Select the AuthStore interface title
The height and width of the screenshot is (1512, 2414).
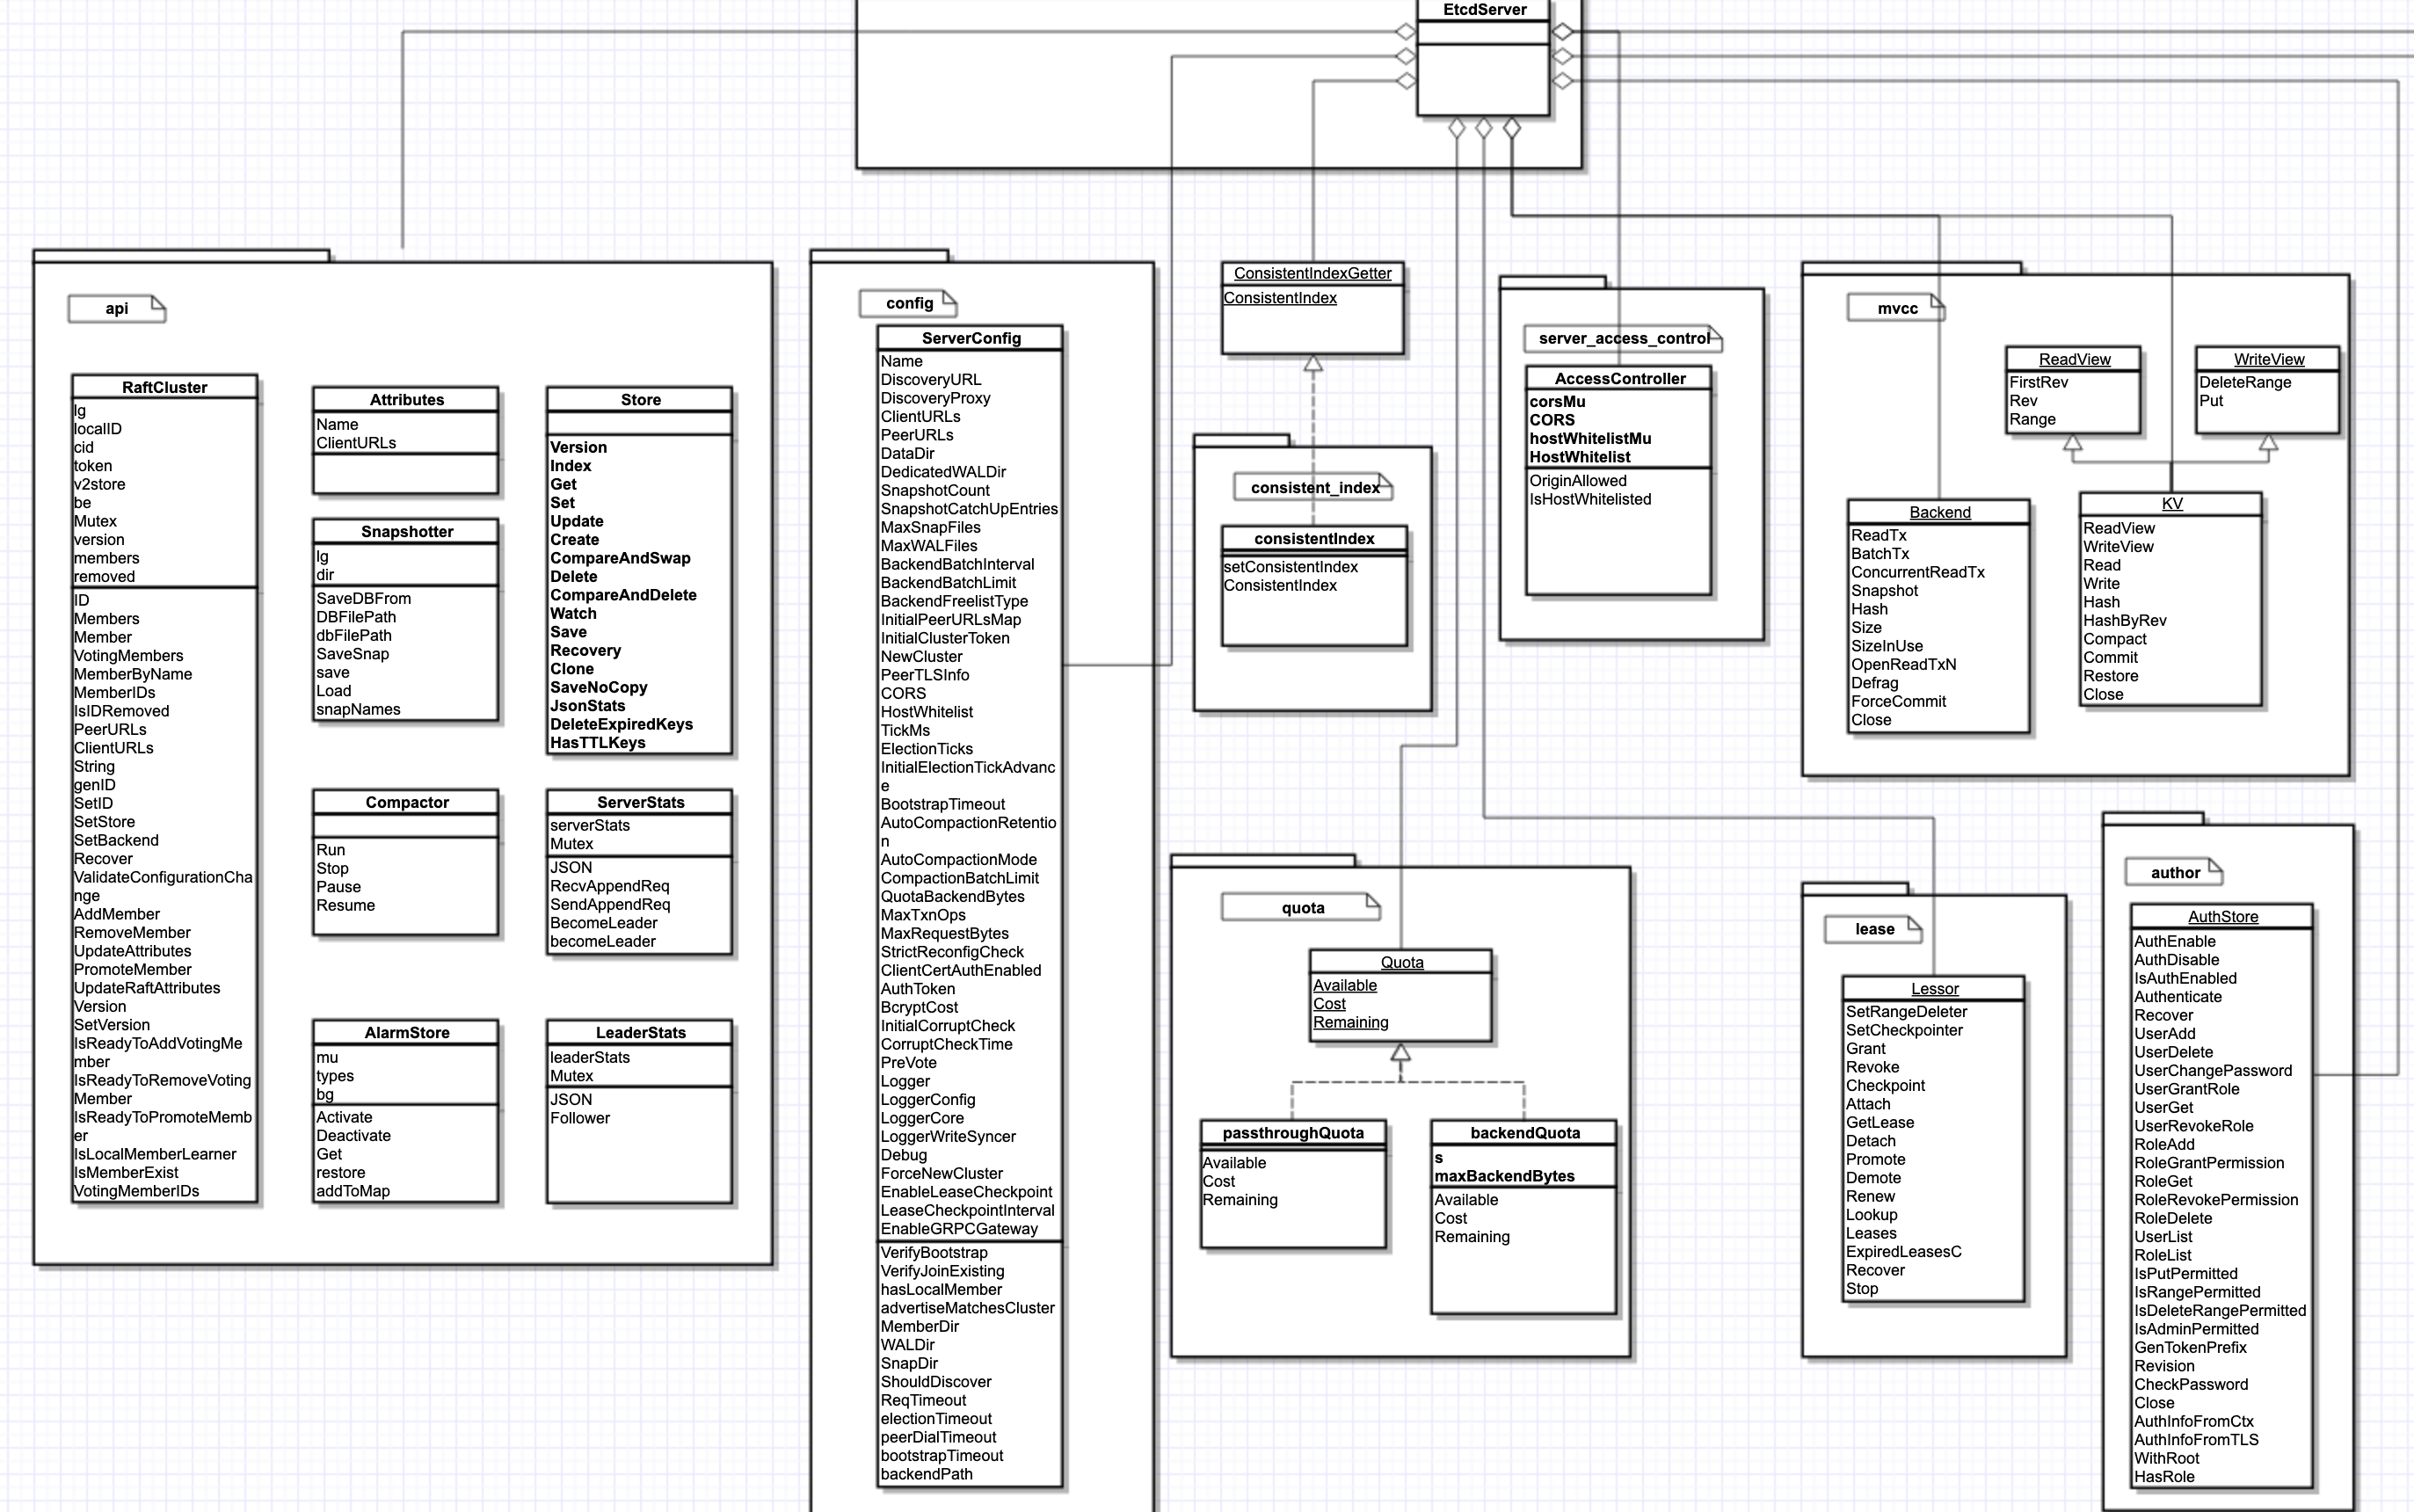pos(2222,917)
